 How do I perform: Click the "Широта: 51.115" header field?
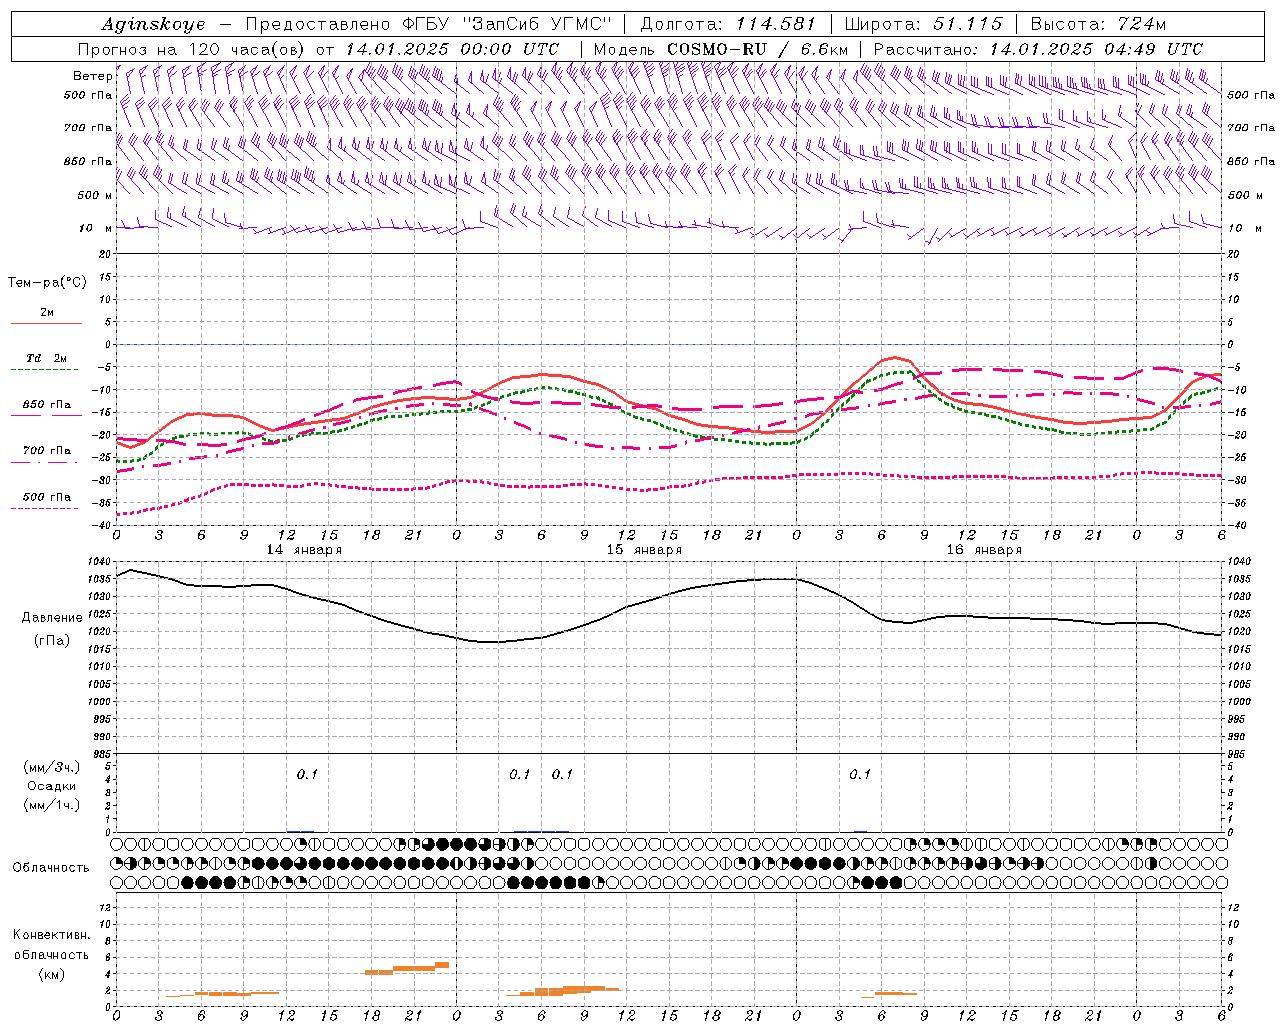click(x=923, y=24)
